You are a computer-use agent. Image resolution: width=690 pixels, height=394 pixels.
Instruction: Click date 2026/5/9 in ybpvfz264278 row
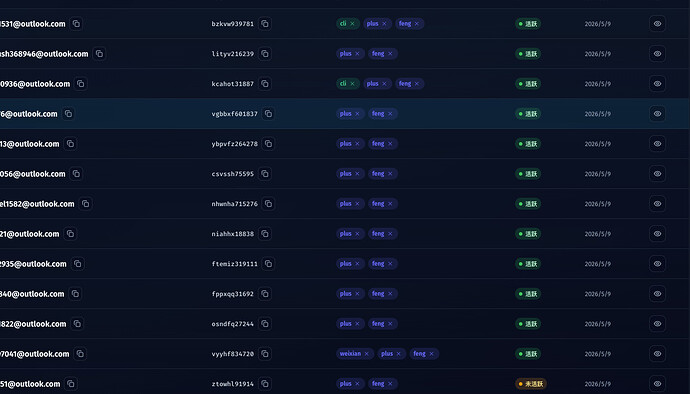598,144
